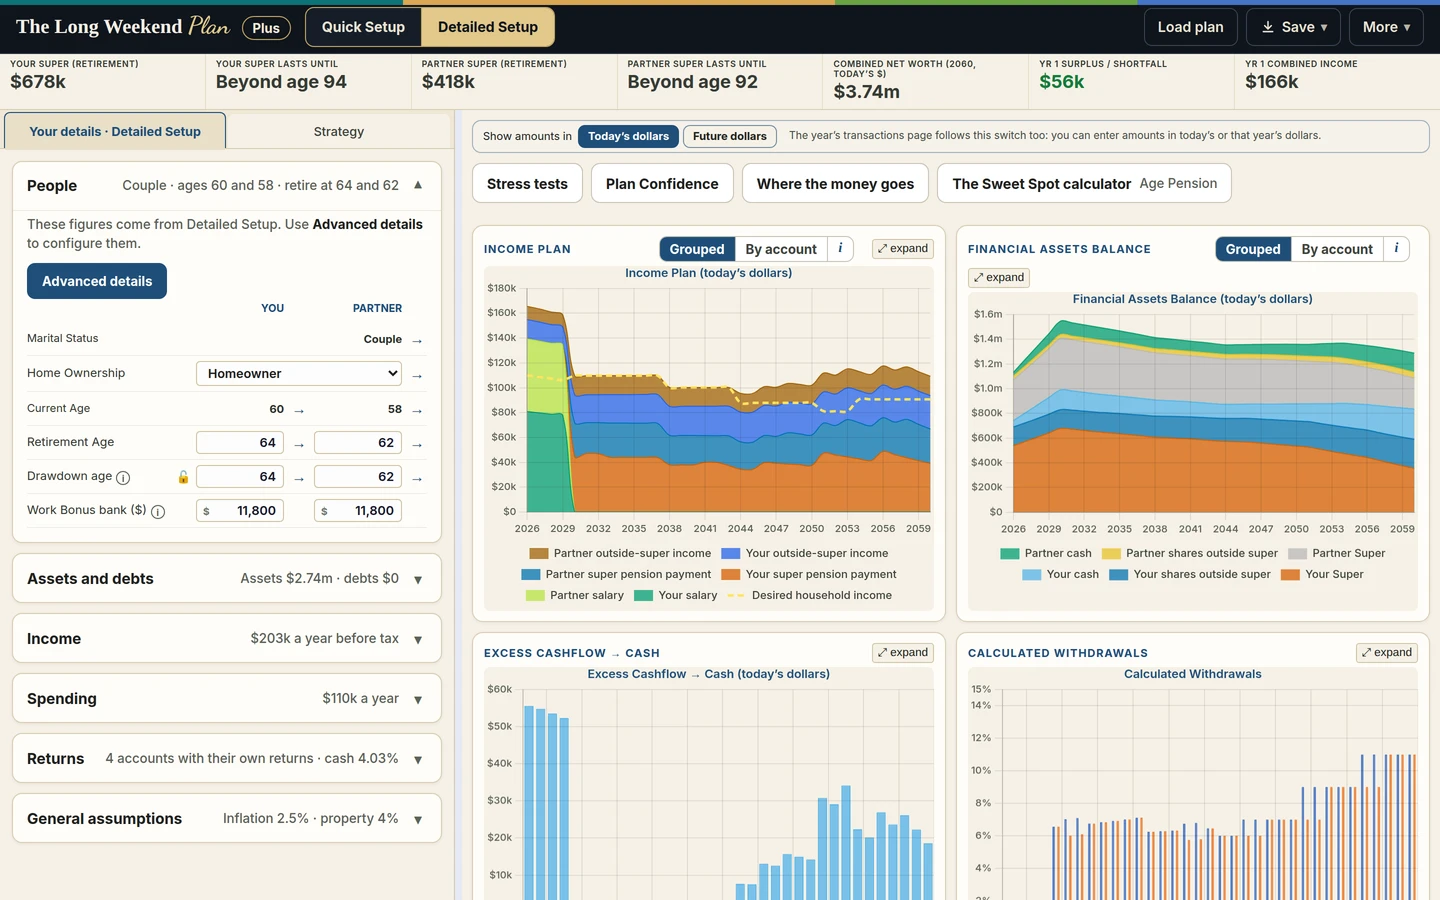Click your Retirement Age input field
Image resolution: width=1440 pixels, height=900 pixels.
coord(240,443)
